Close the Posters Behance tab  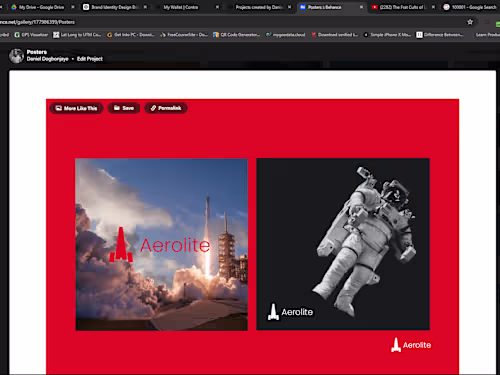[x=361, y=7]
